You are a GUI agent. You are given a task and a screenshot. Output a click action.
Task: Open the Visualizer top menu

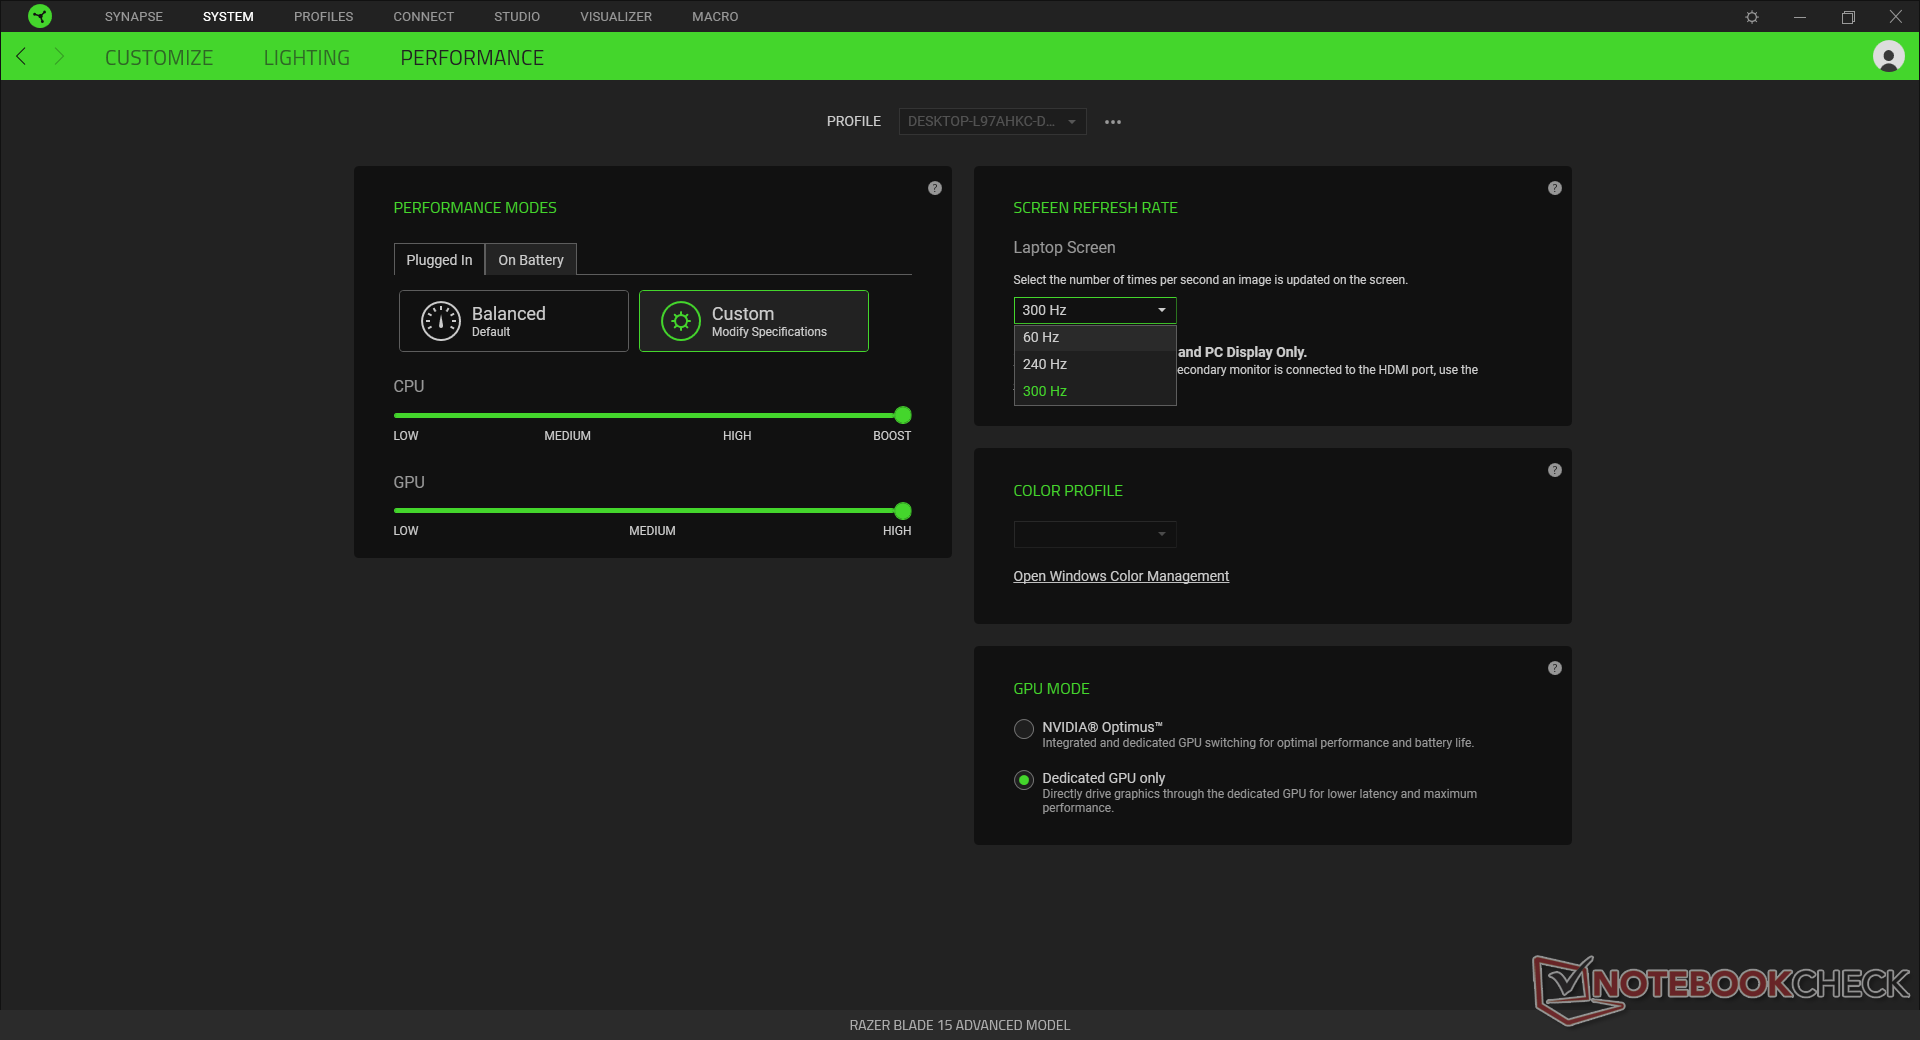615,17
